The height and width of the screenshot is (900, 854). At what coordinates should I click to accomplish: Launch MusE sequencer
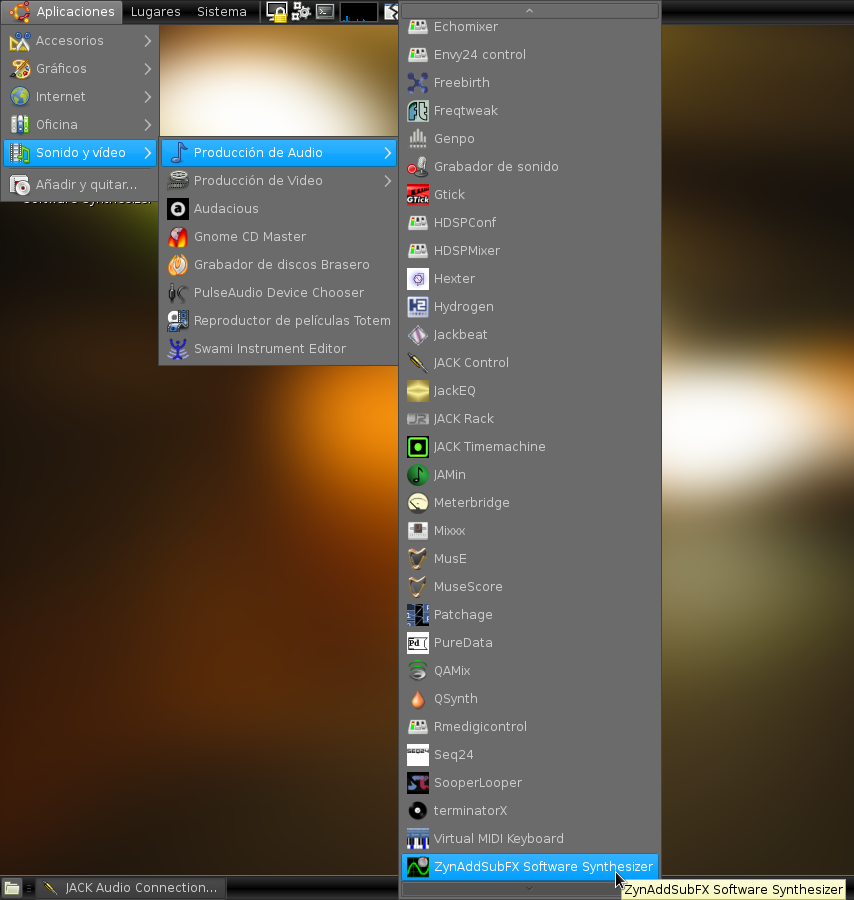(x=530, y=559)
